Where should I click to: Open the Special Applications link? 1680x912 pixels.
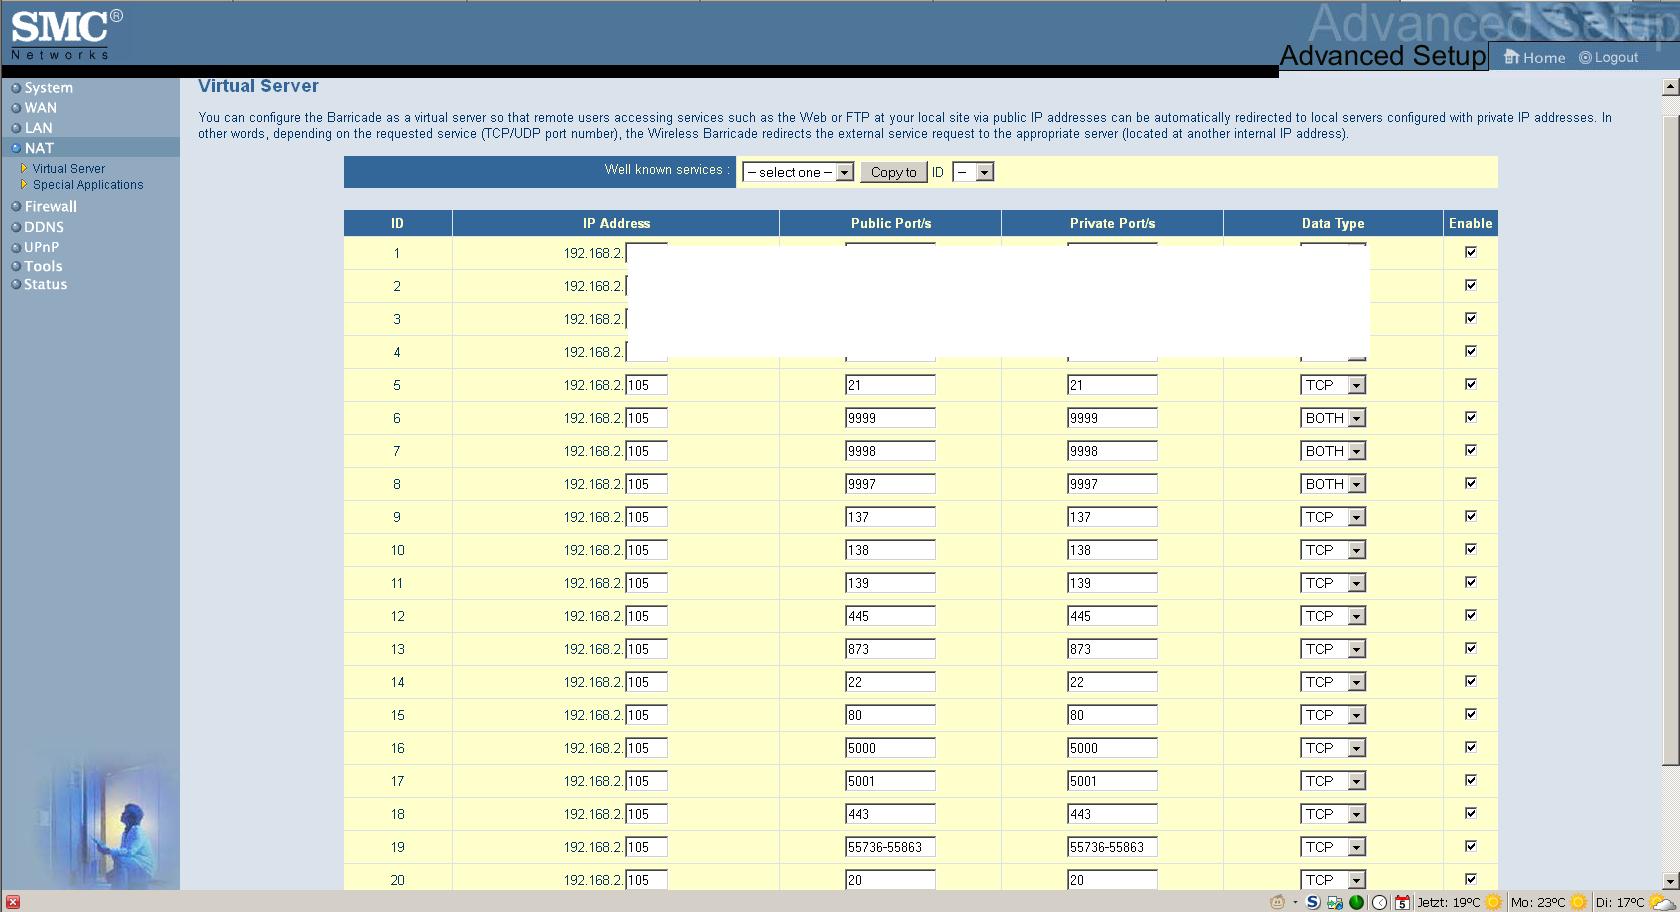[88, 185]
